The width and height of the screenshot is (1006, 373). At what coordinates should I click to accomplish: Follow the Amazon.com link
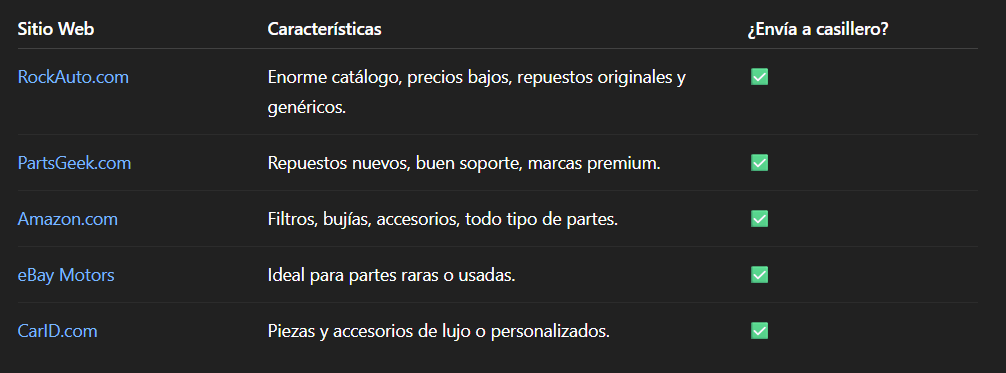pyautogui.click(x=67, y=219)
